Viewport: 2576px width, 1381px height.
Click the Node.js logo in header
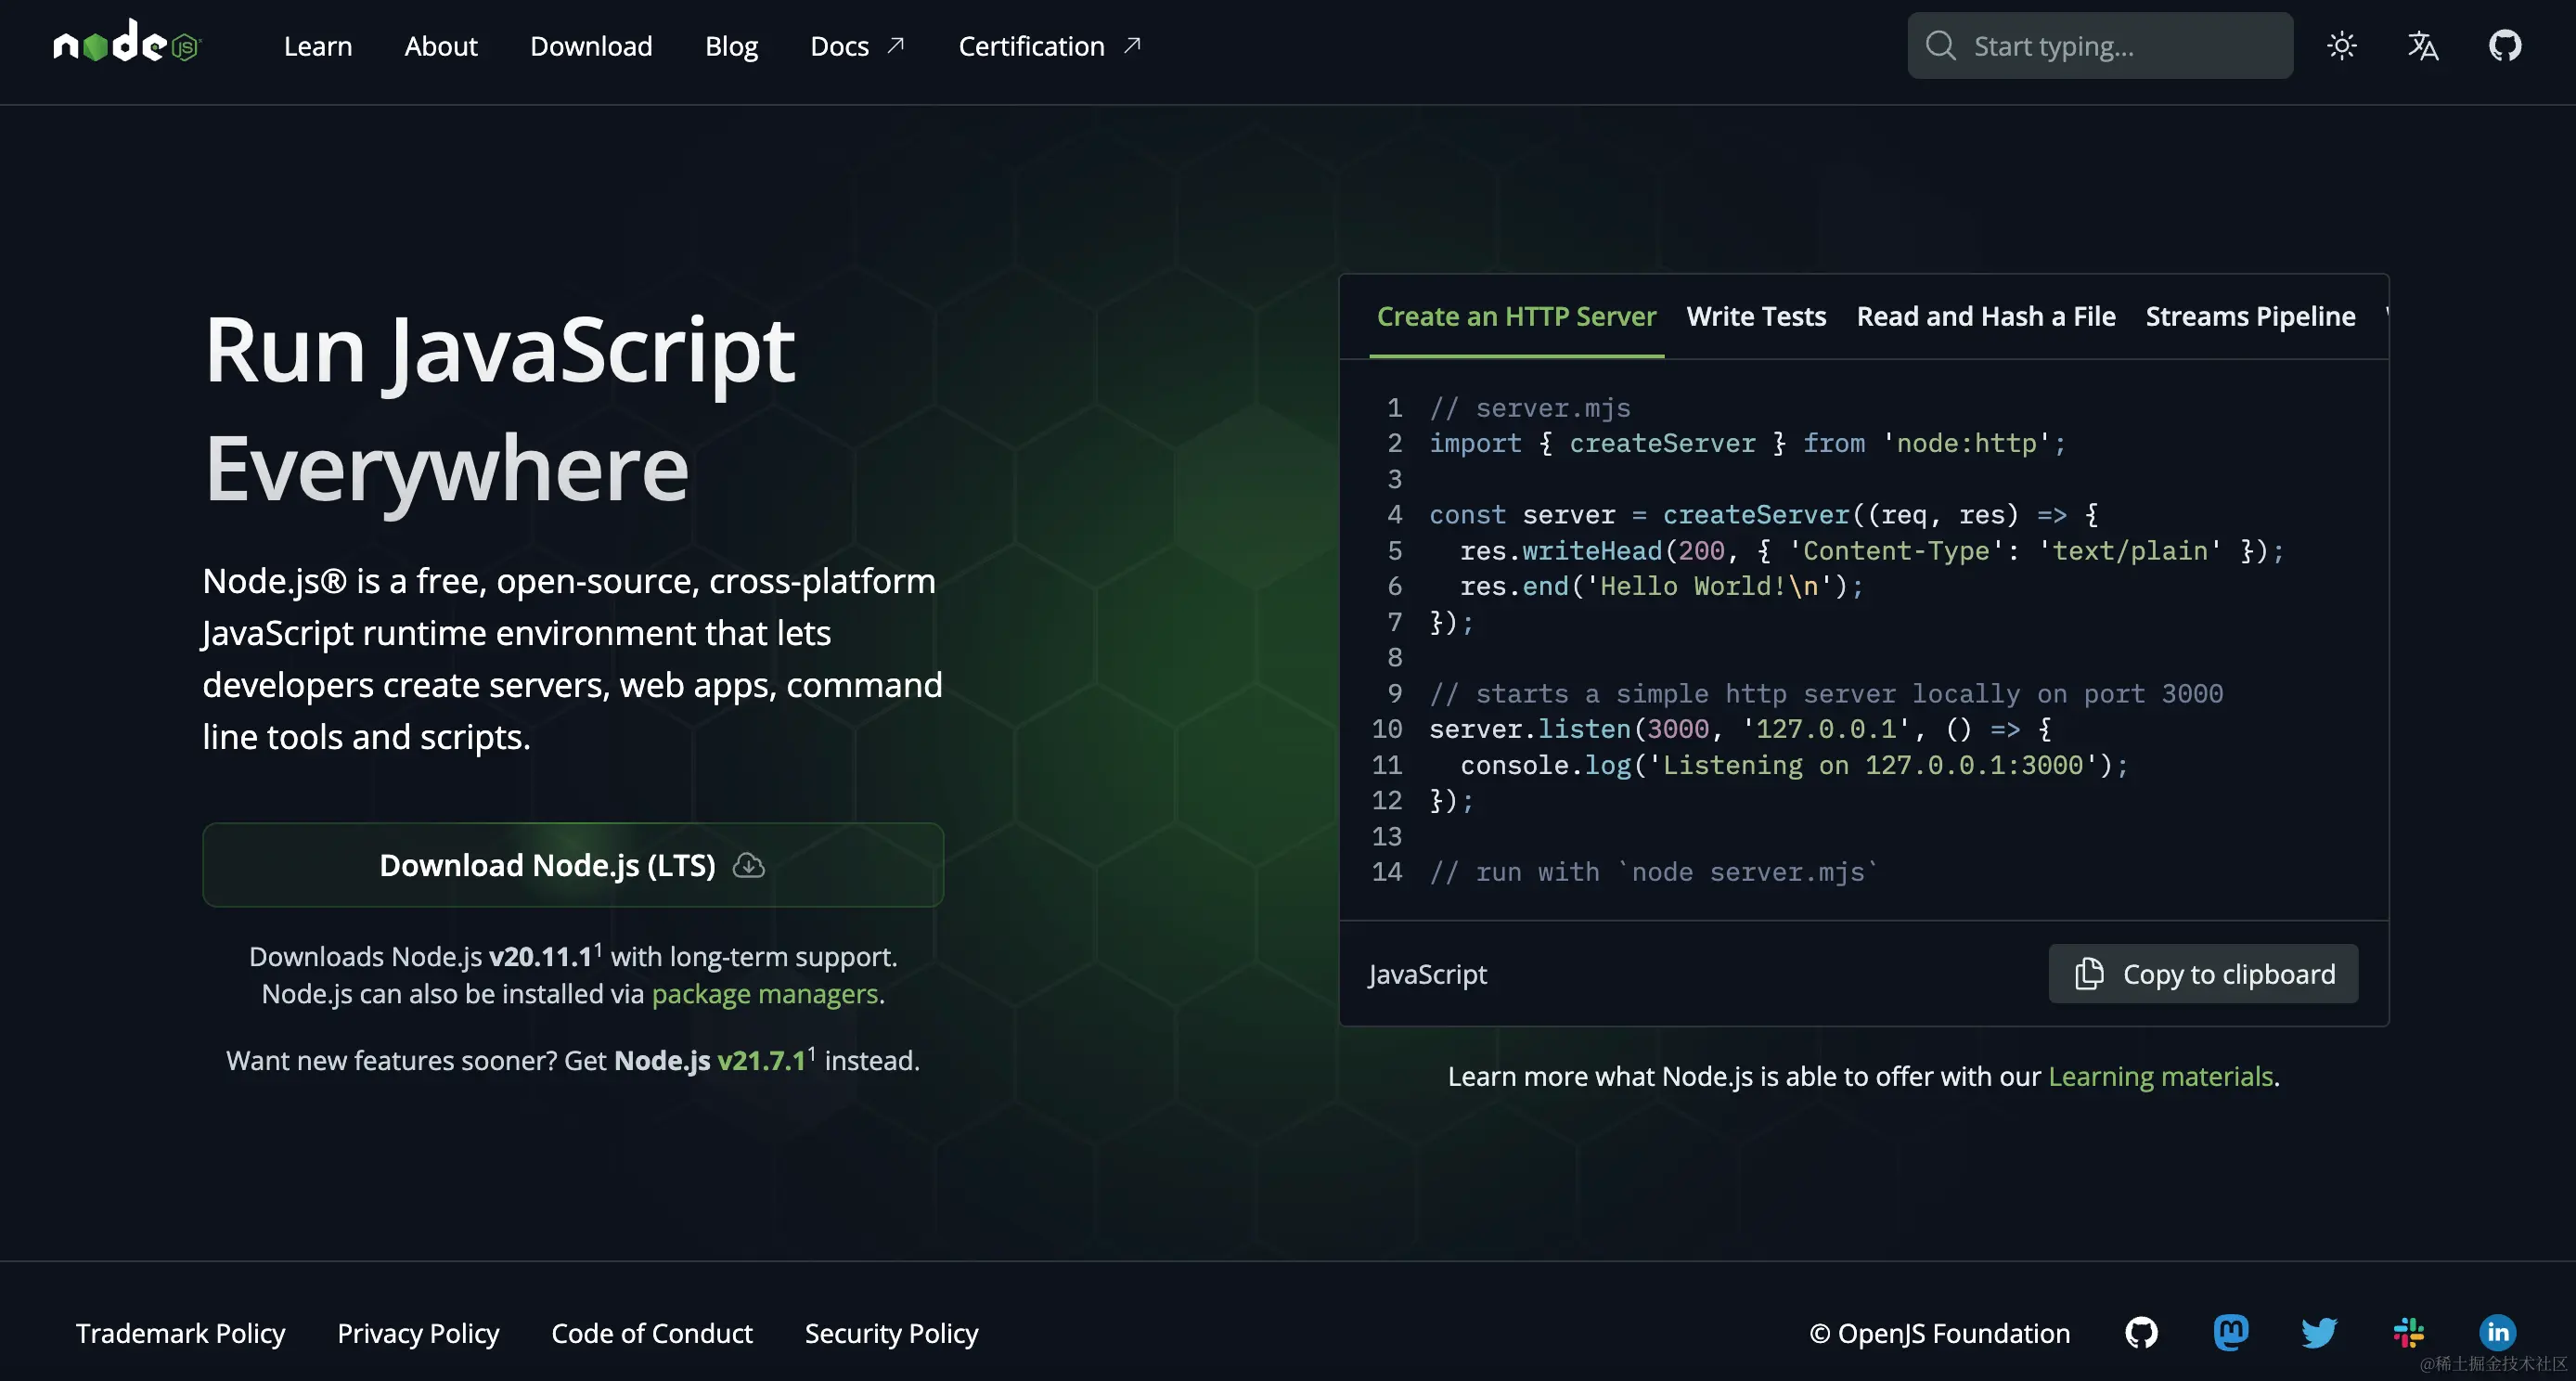pyautogui.click(x=127, y=44)
